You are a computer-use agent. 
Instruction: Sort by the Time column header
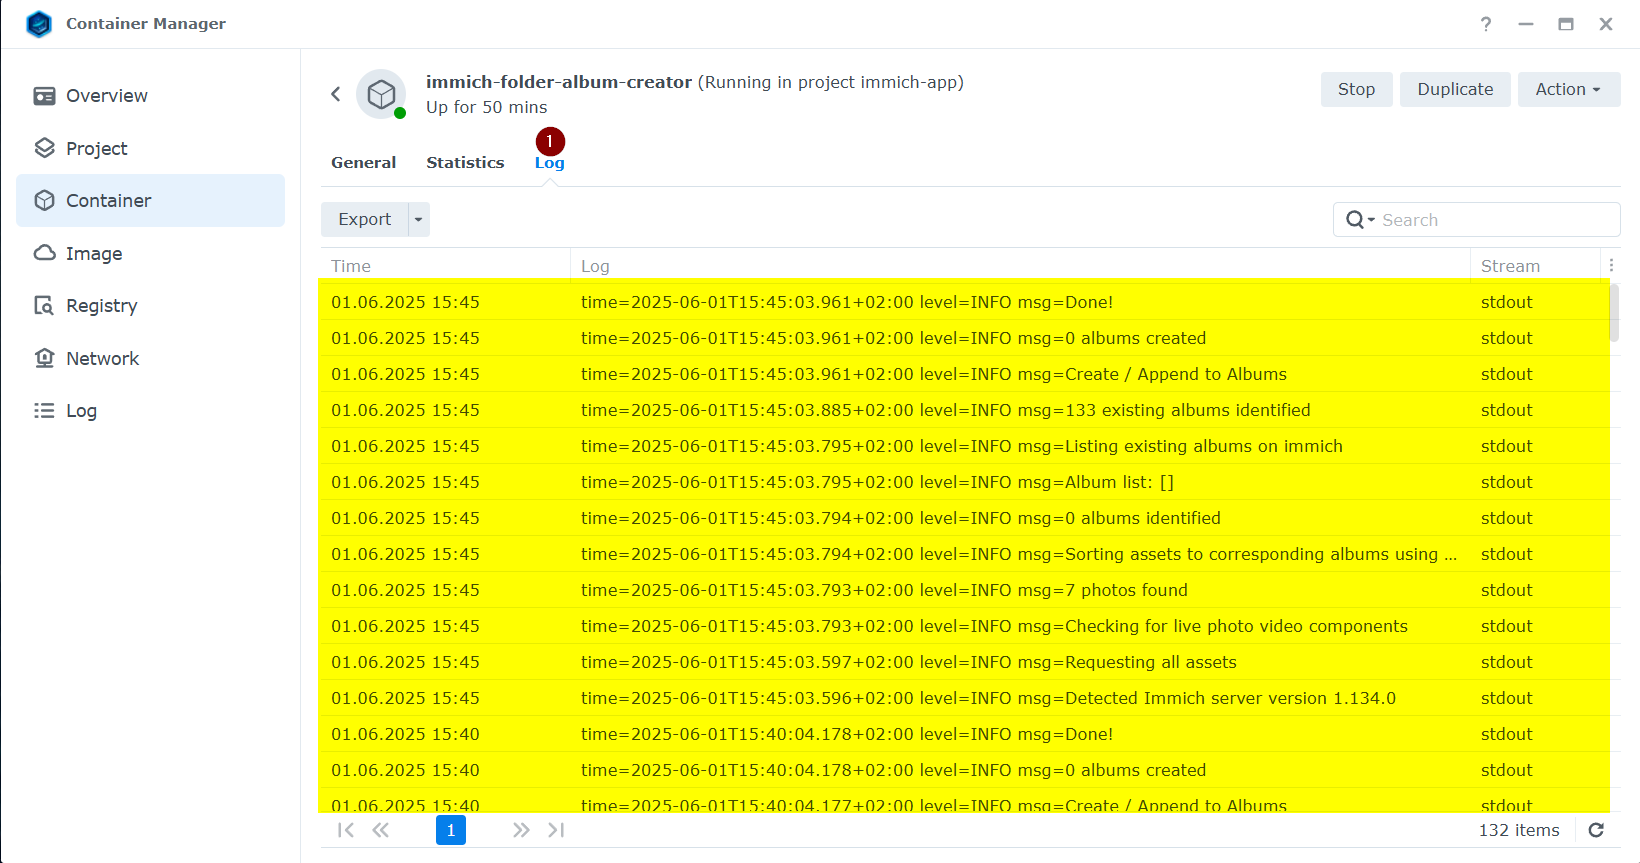click(445, 266)
